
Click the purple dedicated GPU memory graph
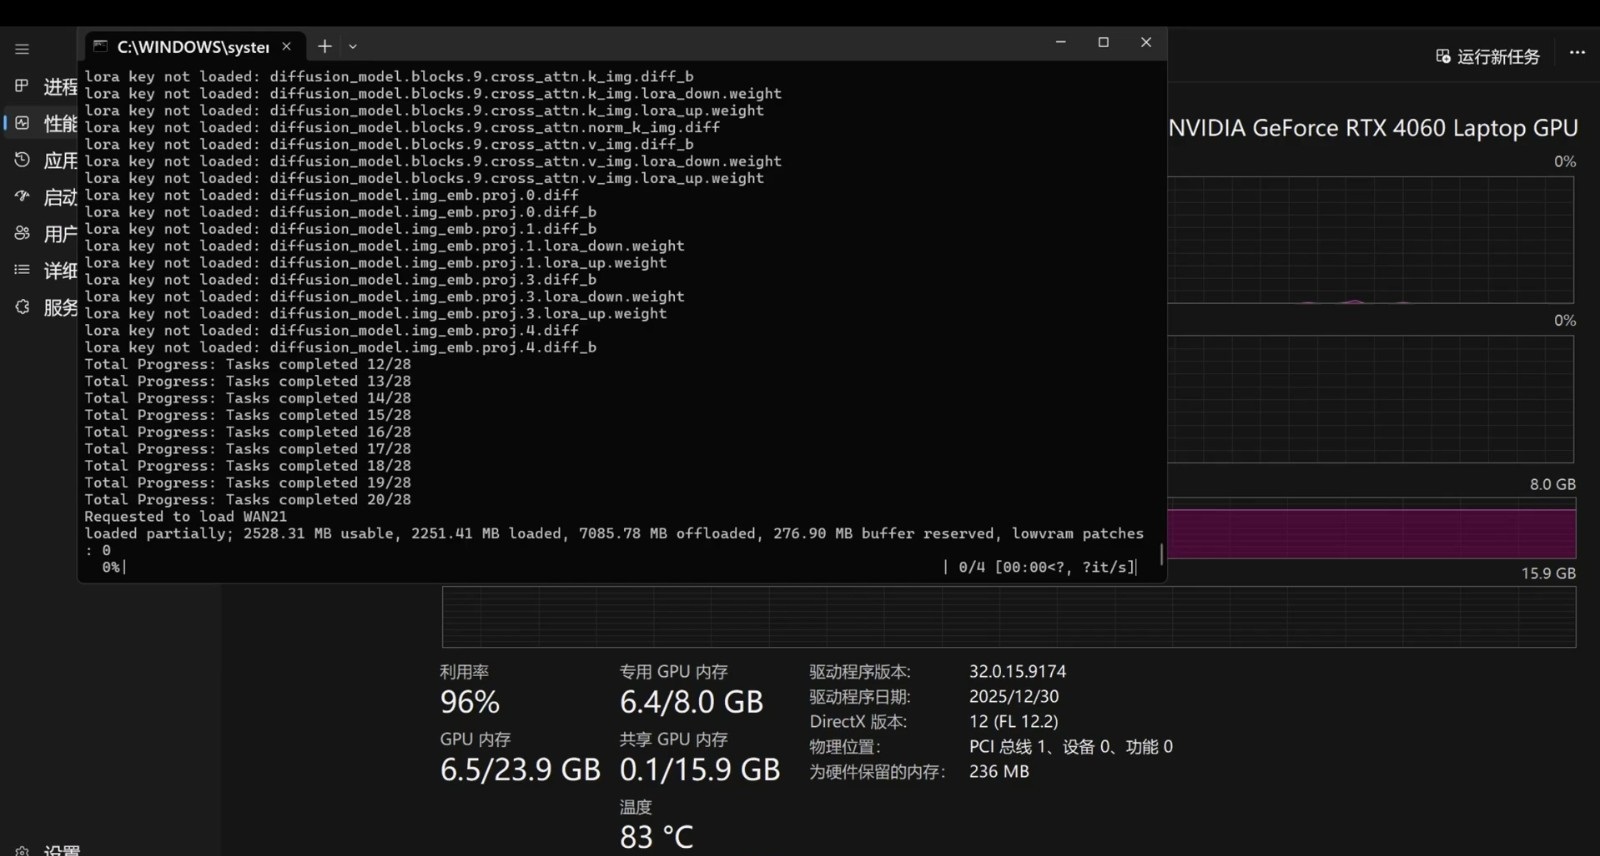tap(1370, 533)
